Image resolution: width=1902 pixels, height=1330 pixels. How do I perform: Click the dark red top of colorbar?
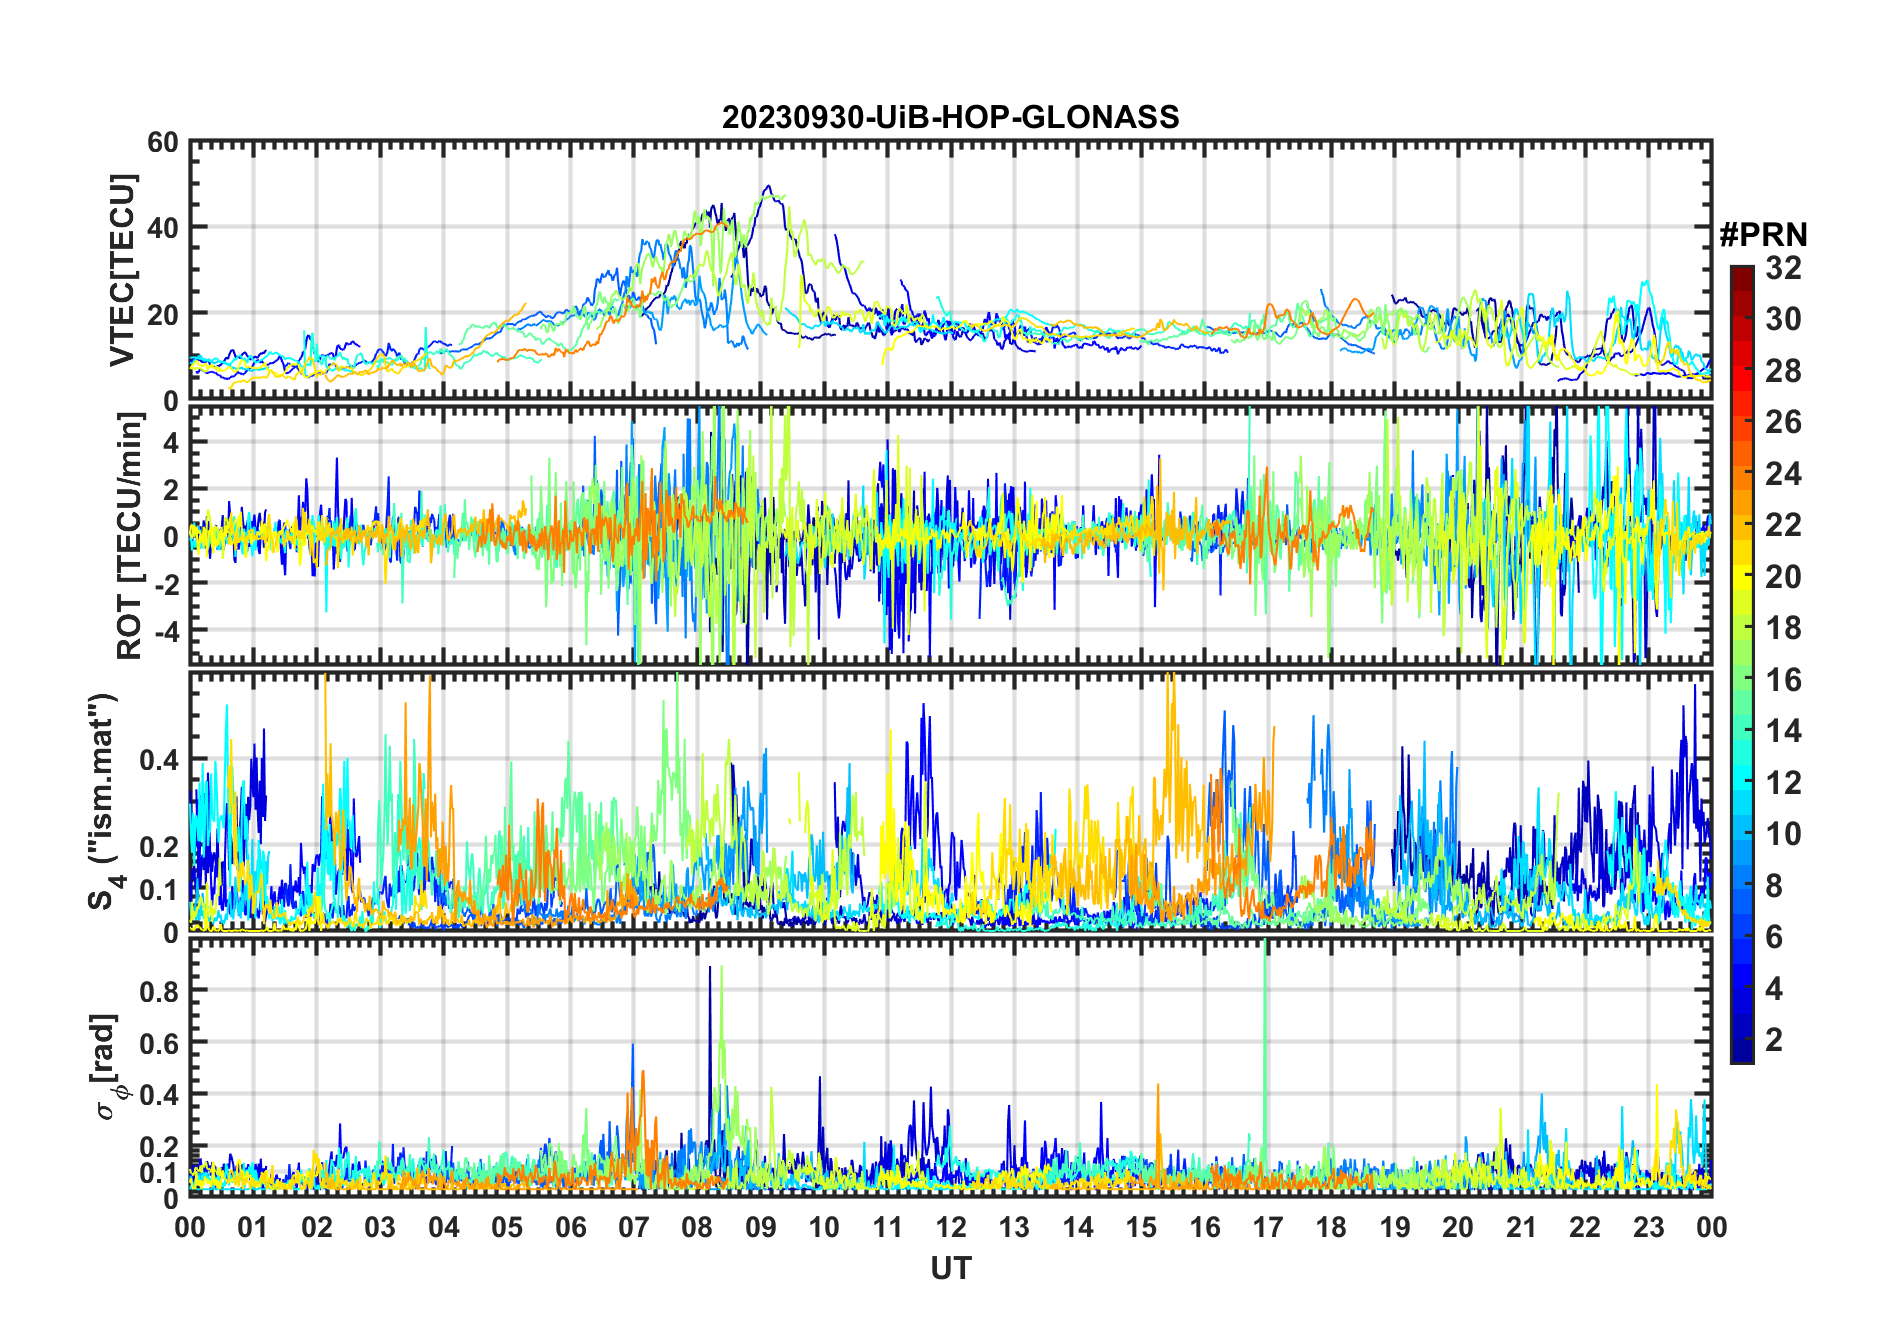(1742, 272)
